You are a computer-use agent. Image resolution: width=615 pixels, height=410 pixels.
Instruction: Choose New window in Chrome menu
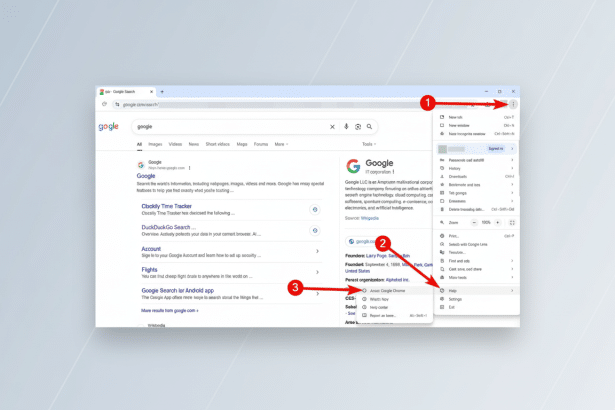(x=477, y=126)
